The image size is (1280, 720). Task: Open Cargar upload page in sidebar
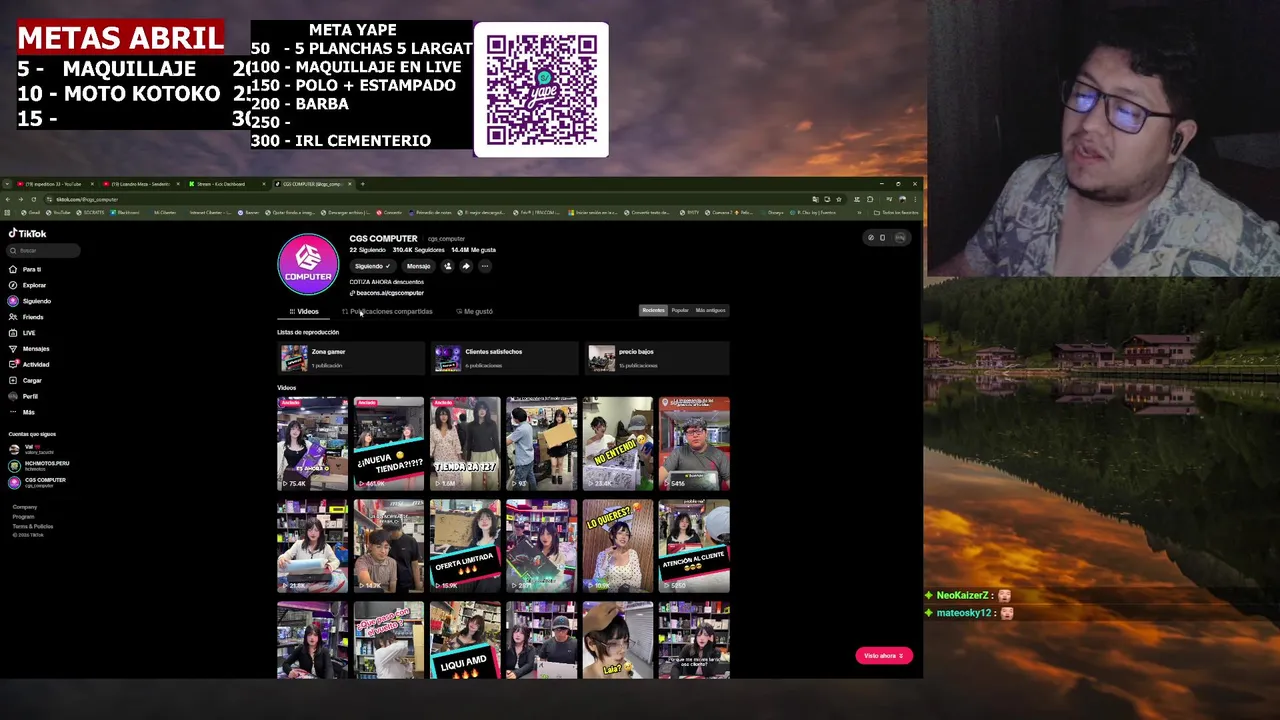tap(26, 380)
